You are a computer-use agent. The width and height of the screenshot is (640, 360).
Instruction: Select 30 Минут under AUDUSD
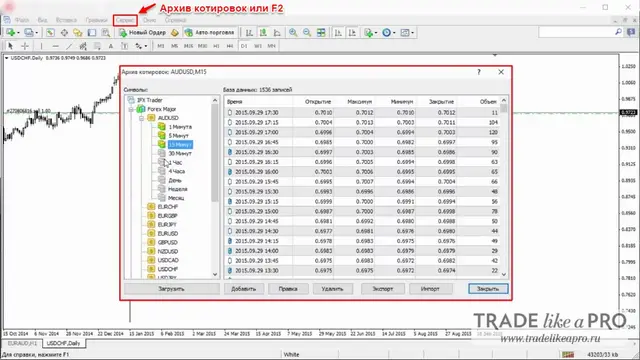[180, 153]
